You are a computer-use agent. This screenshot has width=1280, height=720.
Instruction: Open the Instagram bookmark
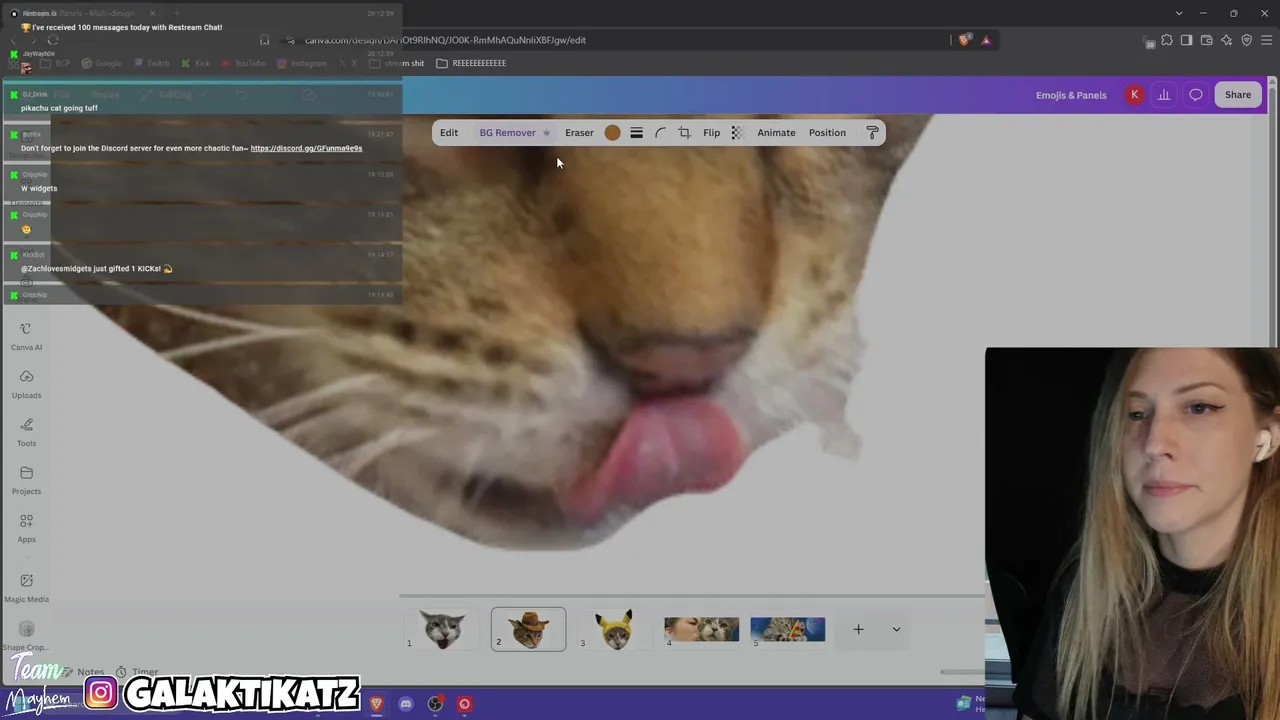(x=301, y=63)
